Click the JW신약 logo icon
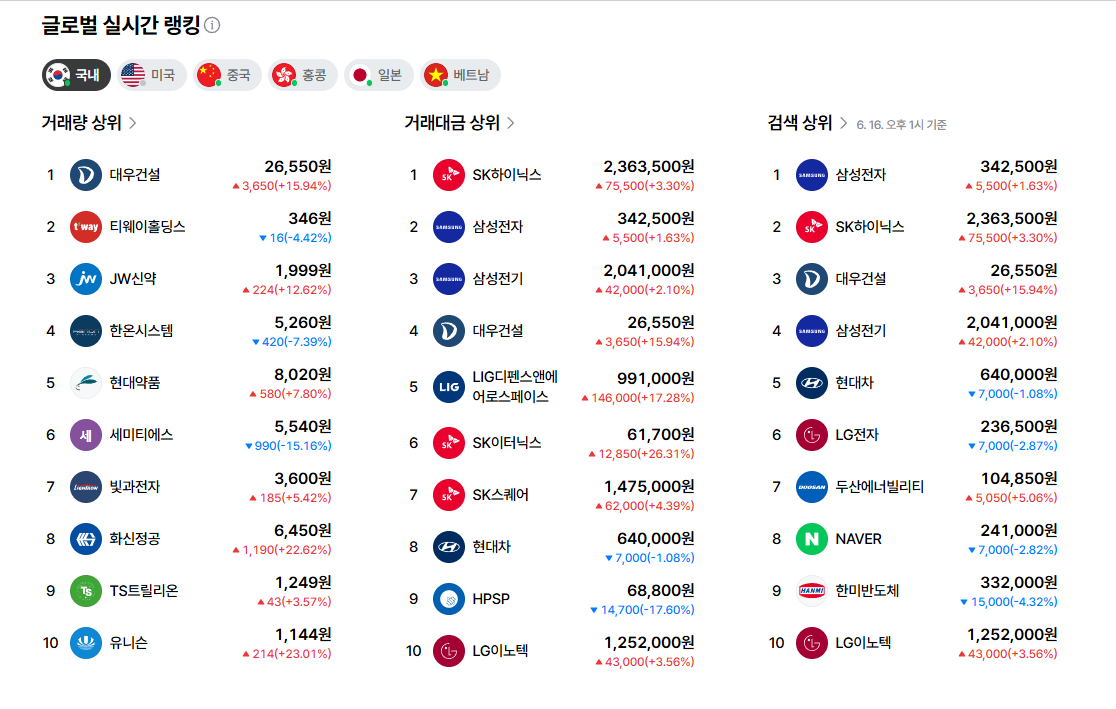 coord(86,279)
